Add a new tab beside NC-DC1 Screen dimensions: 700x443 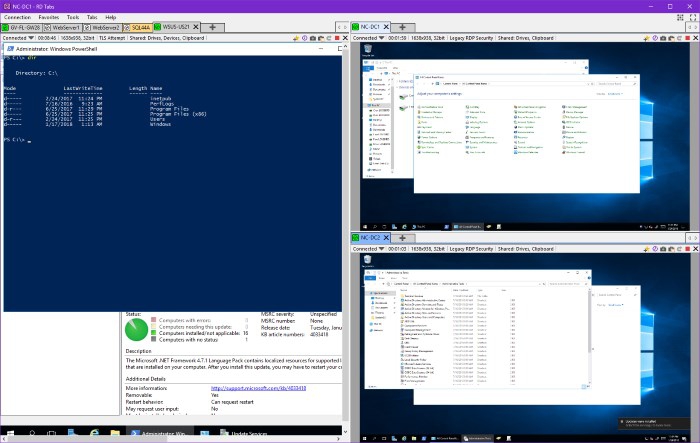pyautogui.click(x=401, y=27)
